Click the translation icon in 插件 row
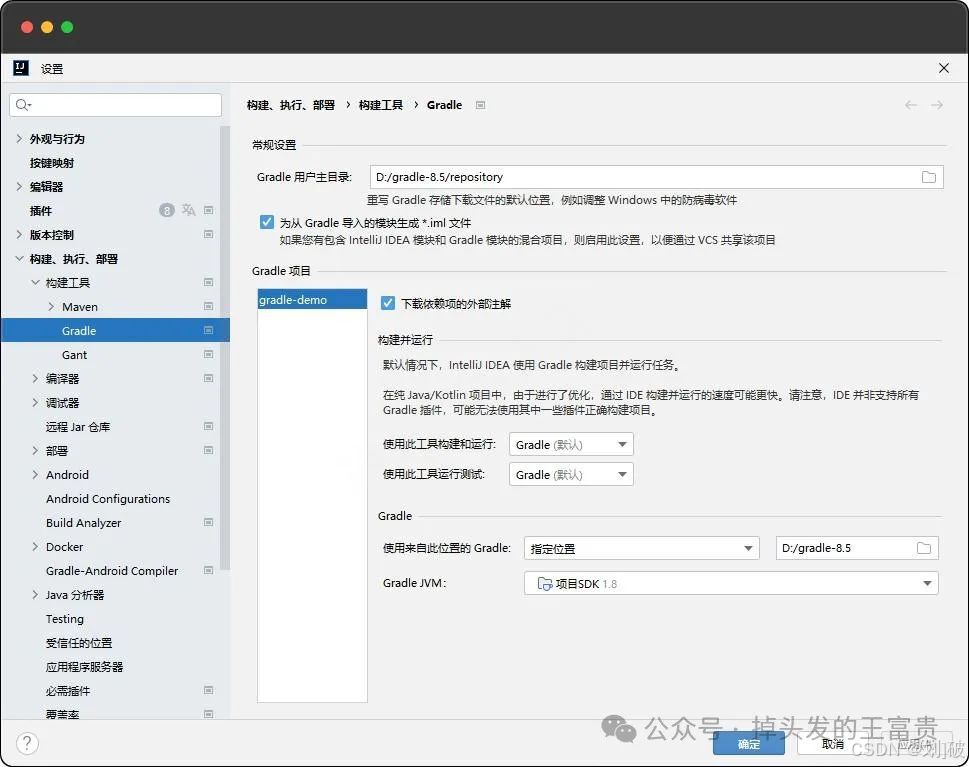969x767 pixels. click(x=188, y=211)
